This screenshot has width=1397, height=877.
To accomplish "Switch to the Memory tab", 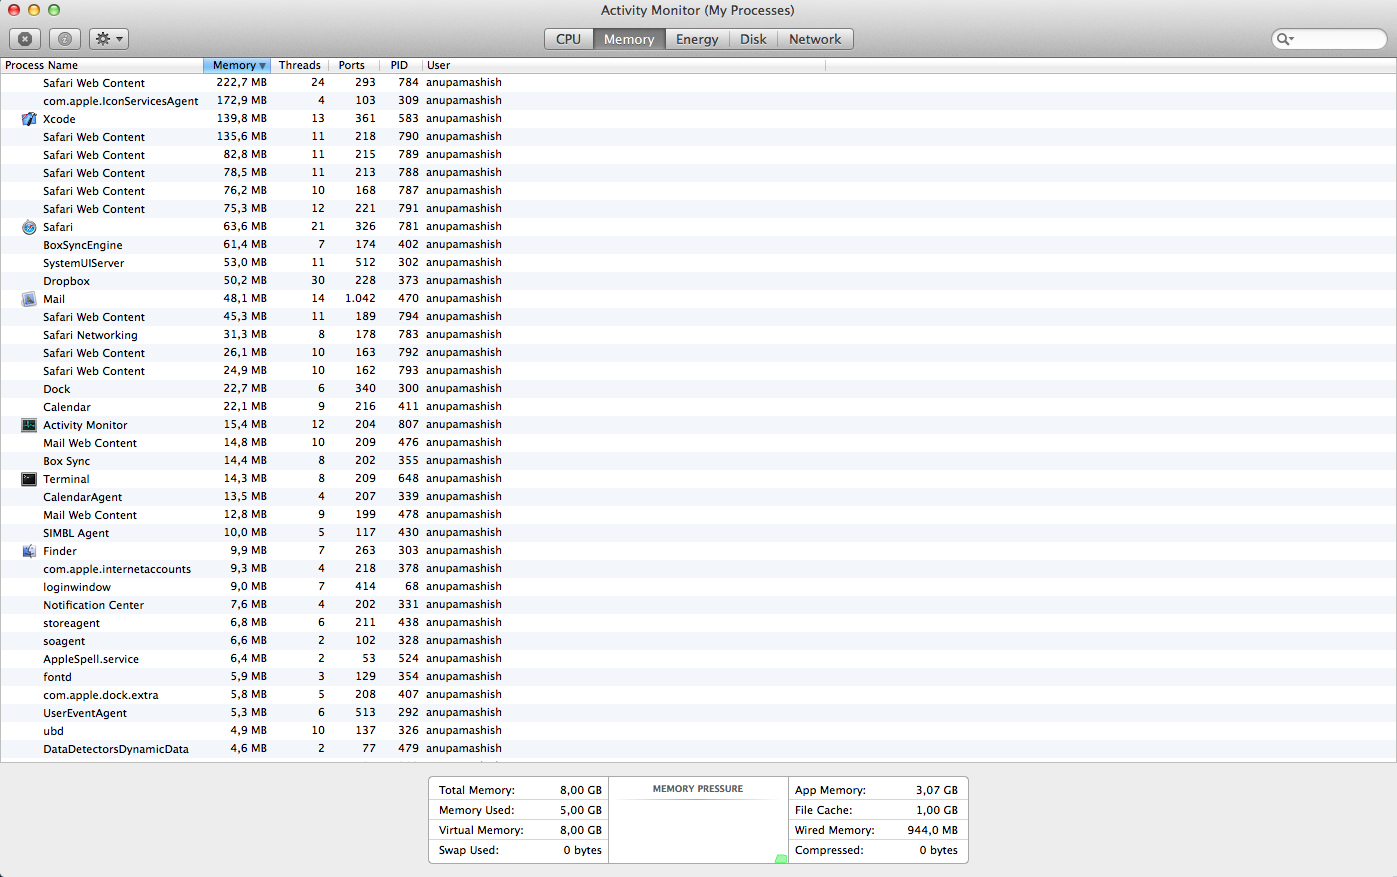I will pyautogui.click(x=629, y=39).
